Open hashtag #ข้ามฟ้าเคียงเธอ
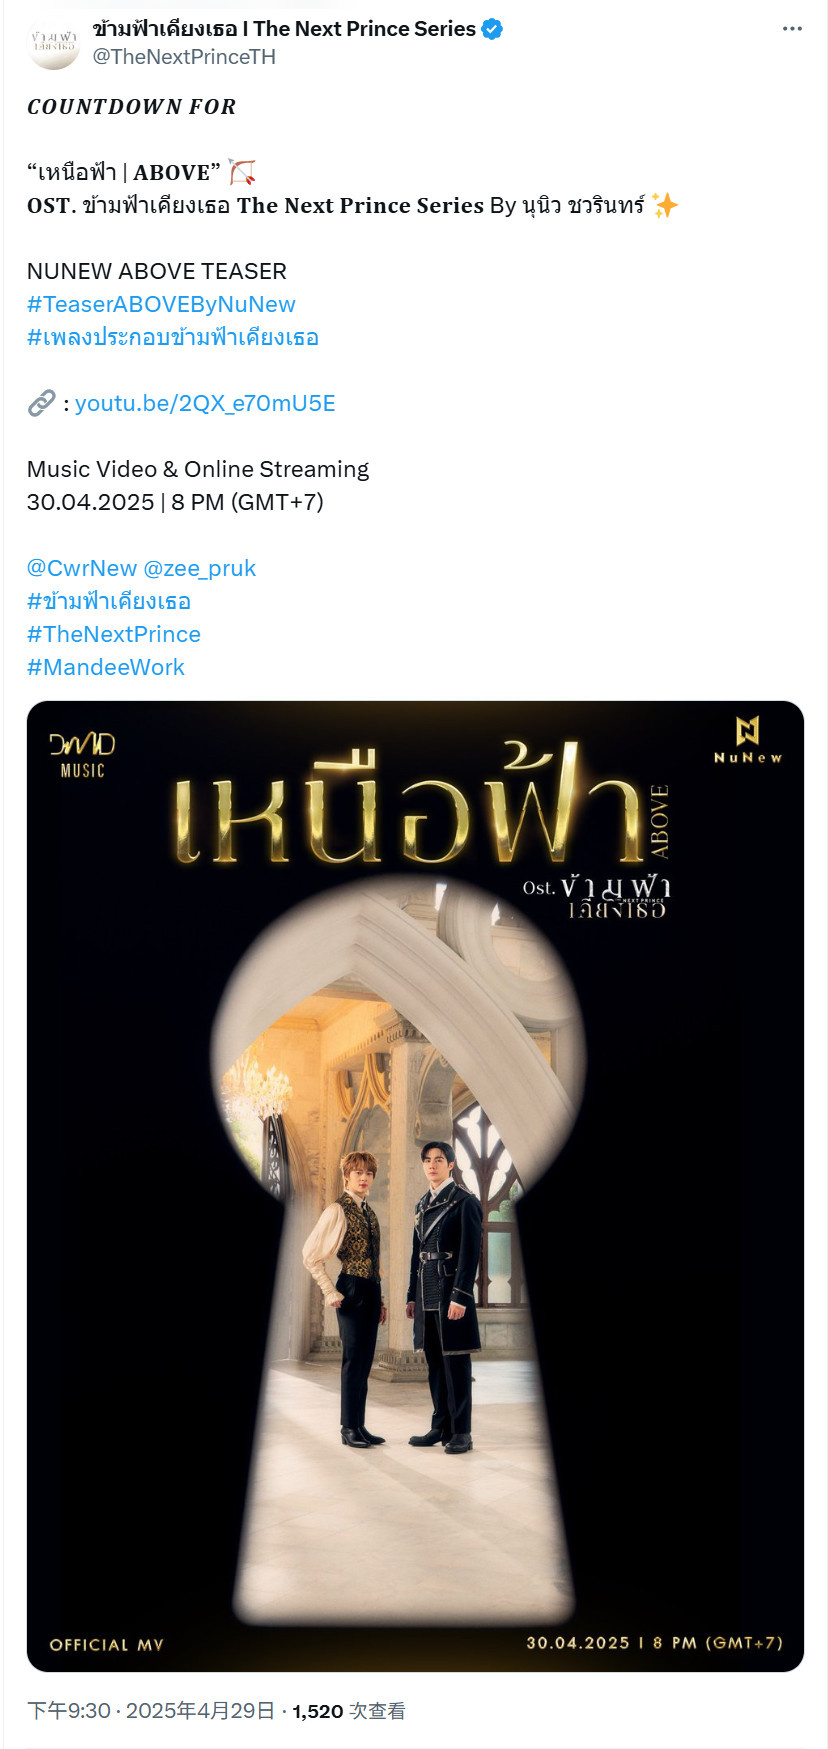The width and height of the screenshot is (828, 1749). tap(109, 601)
